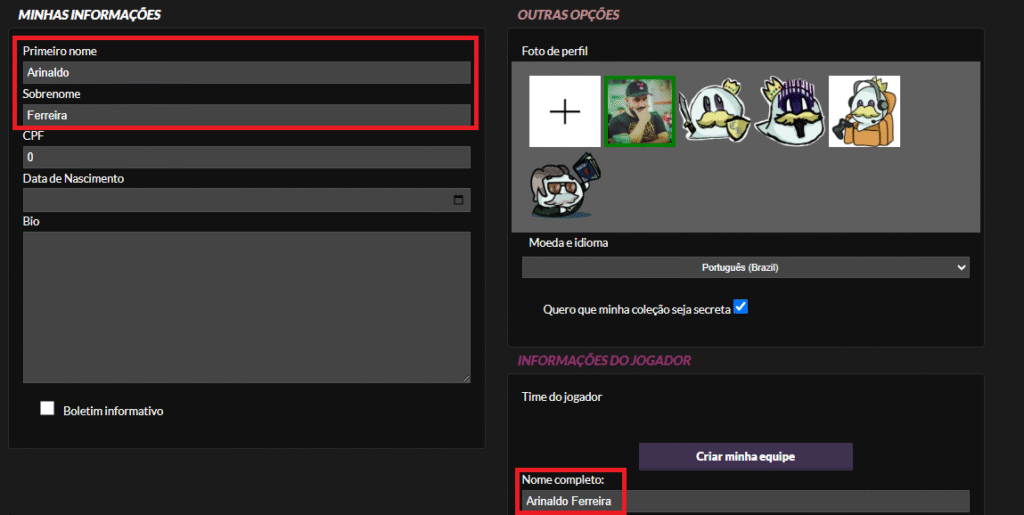Choose ghost with sword and shield avatar

click(x=715, y=111)
